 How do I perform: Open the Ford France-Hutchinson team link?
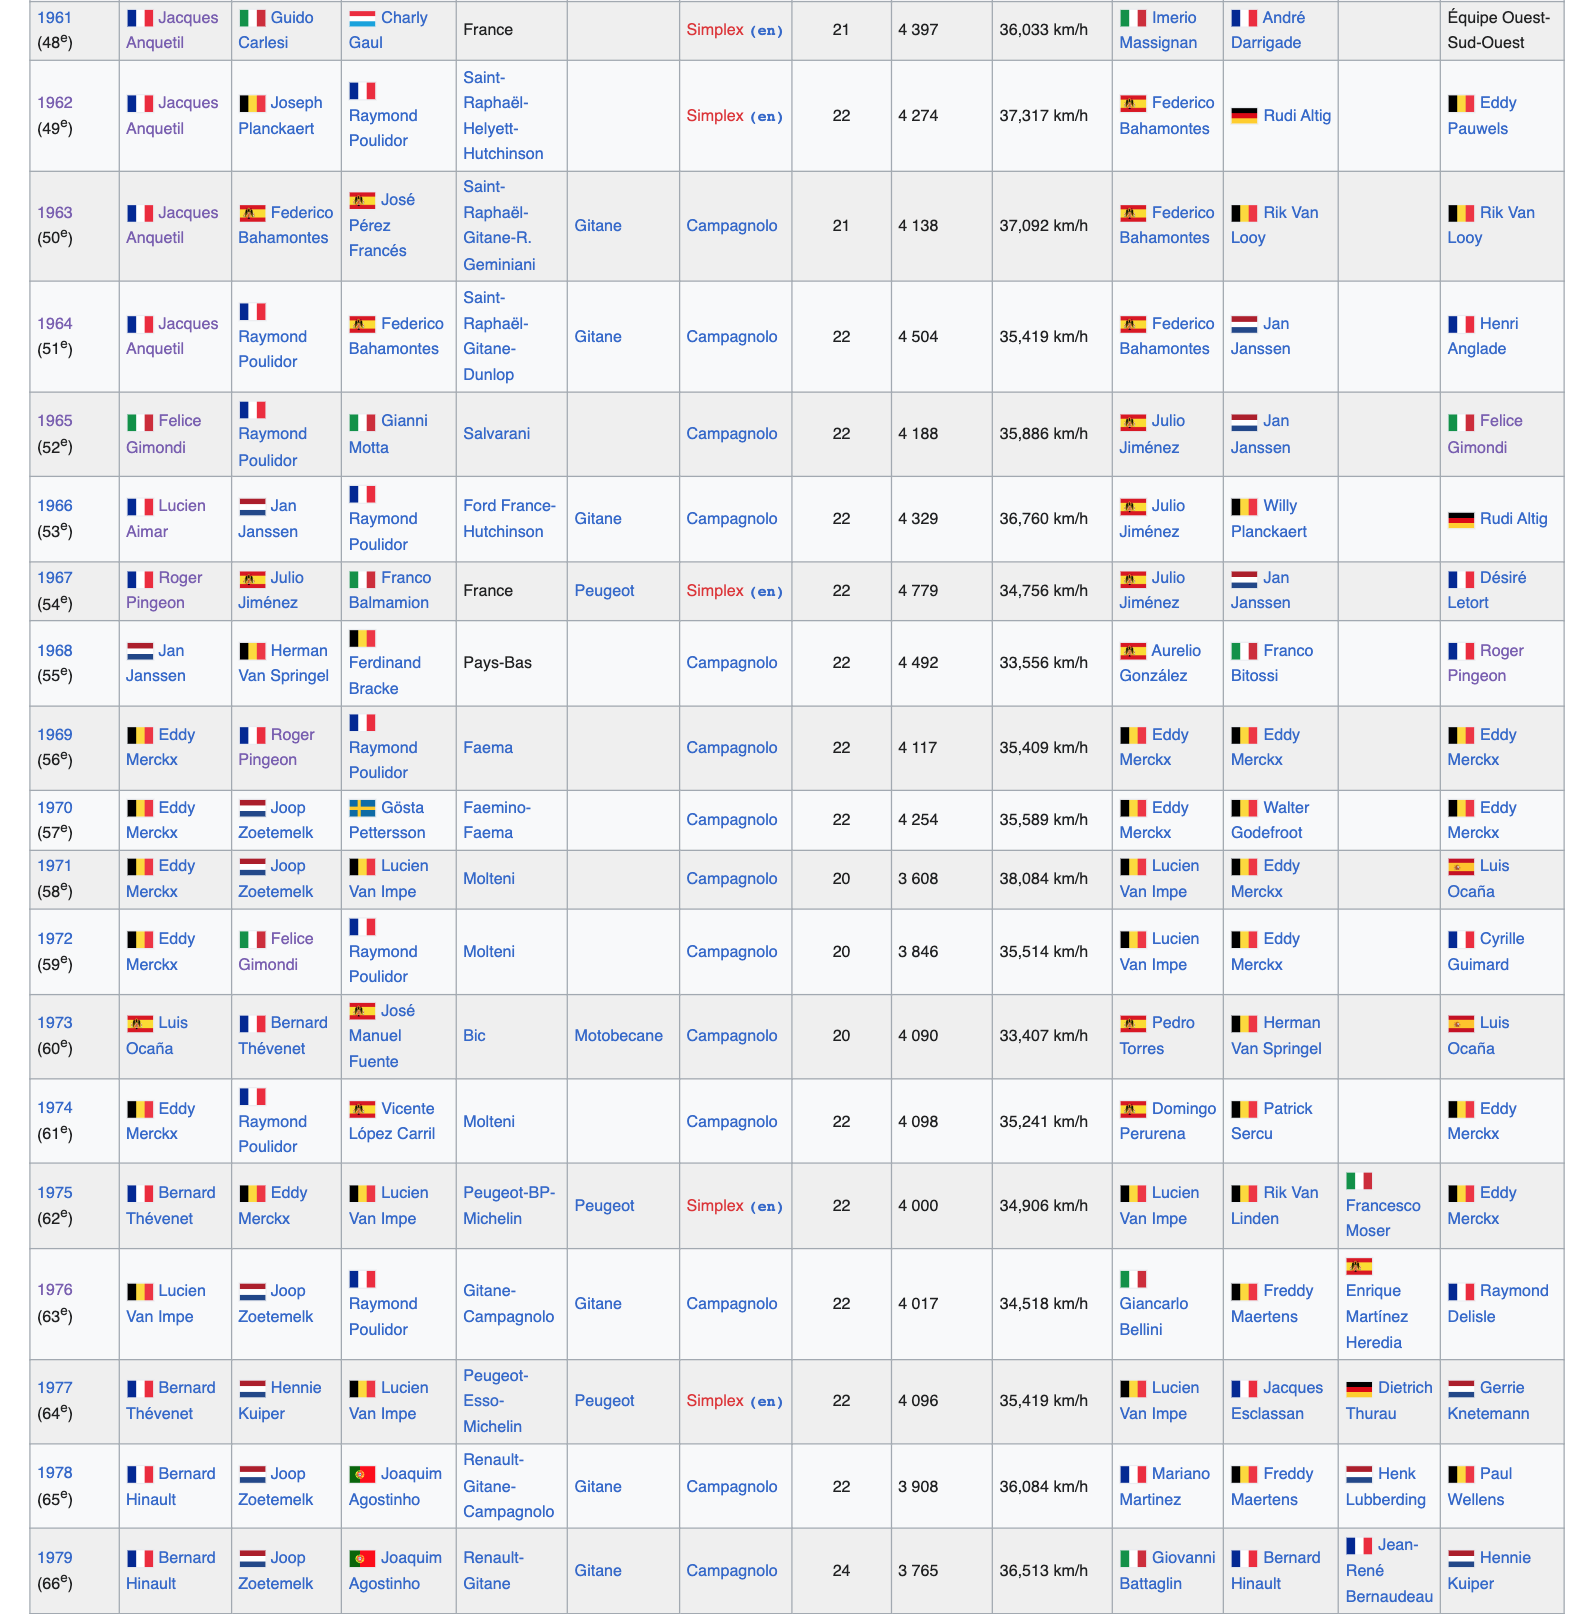click(x=509, y=519)
